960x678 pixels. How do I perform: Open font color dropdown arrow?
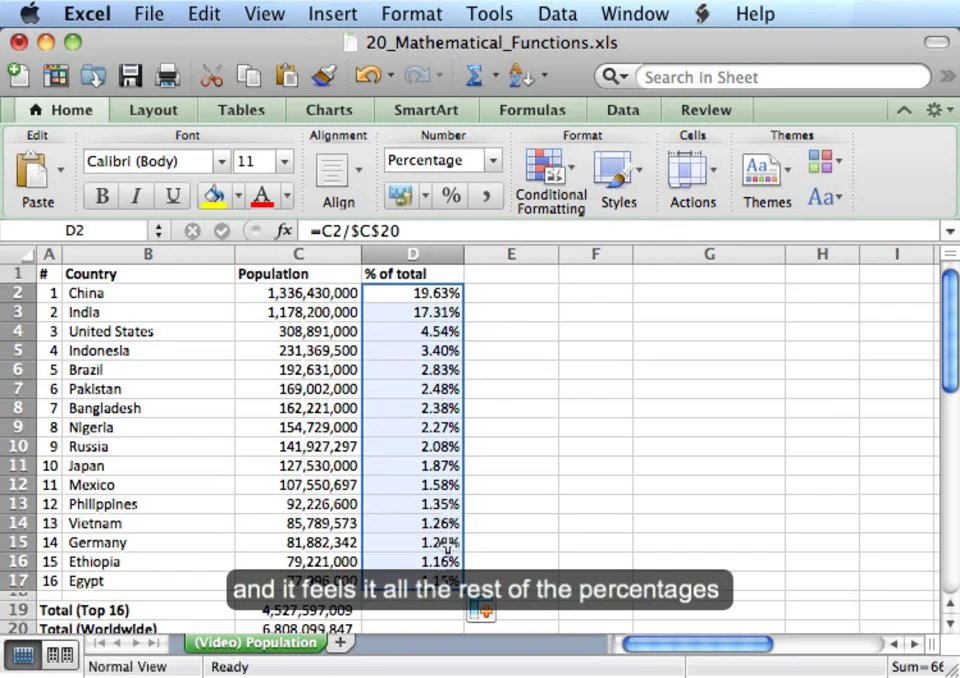(287, 196)
